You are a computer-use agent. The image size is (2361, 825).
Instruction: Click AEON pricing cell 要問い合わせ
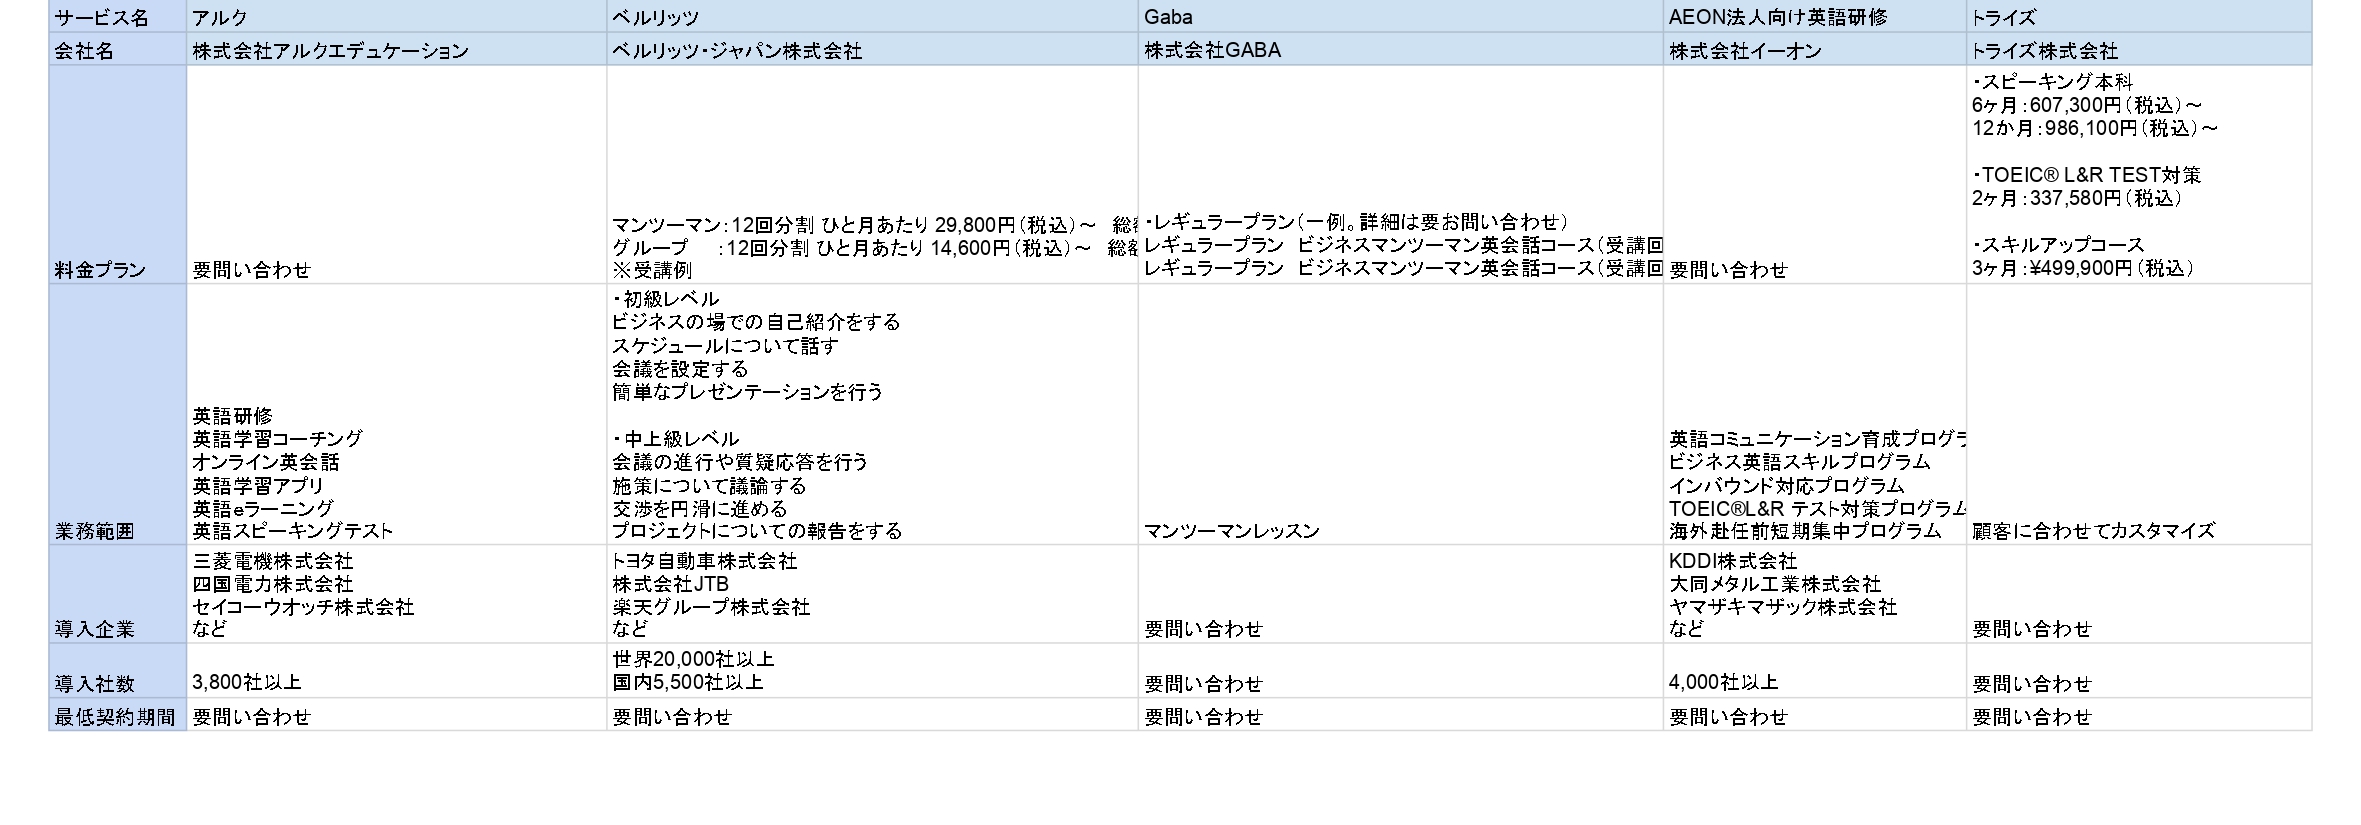click(x=1815, y=175)
